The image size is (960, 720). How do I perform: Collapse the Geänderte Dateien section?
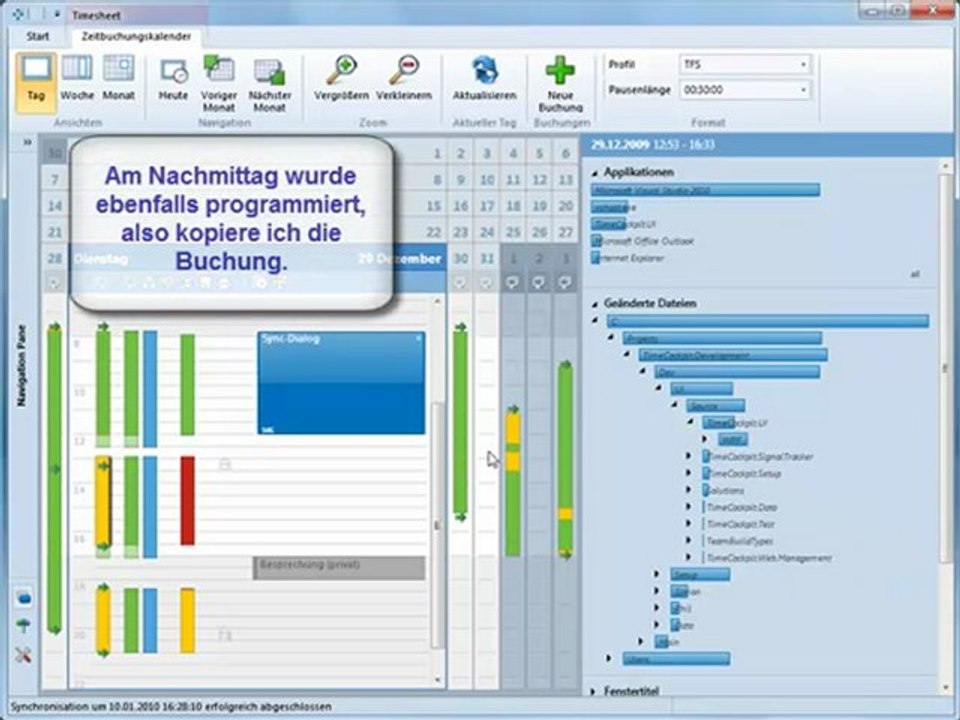click(594, 304)
